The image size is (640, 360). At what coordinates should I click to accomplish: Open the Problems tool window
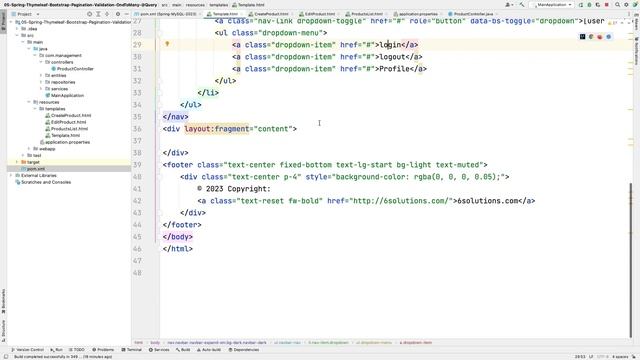pos(103,350)
